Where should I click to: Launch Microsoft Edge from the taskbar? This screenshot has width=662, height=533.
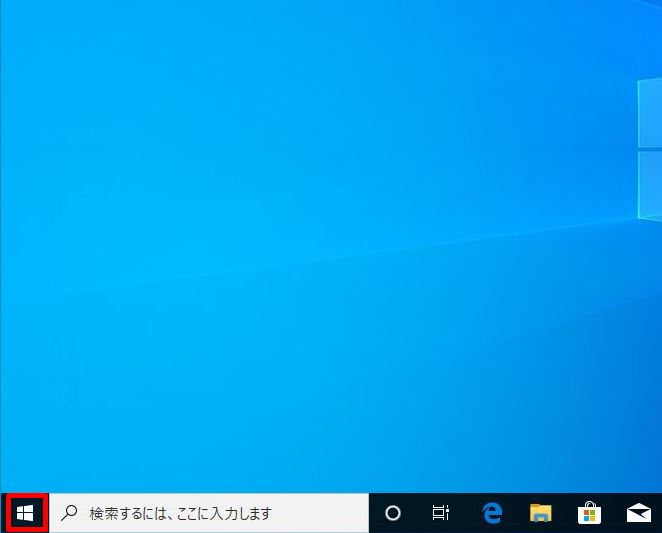coord(492,513)
